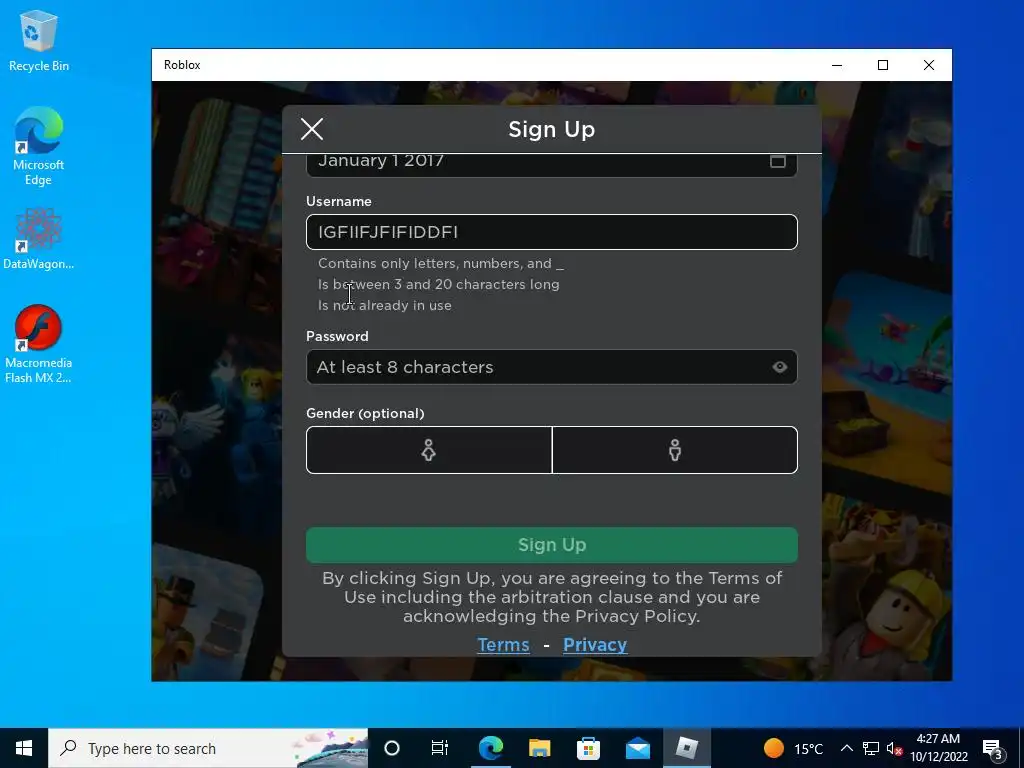Screen dimensions: 1024x768
Task: Click the Password input field
Action: tap(552, 367)
